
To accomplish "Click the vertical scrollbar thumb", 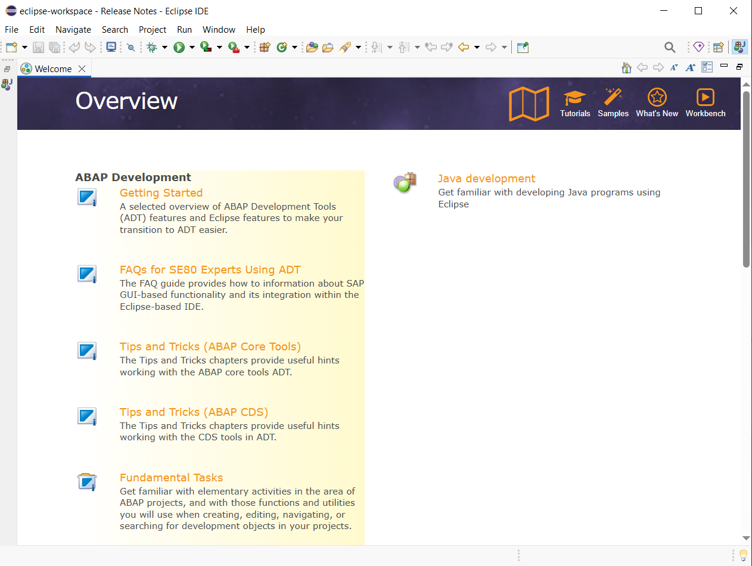I will (x=746, y=178).
